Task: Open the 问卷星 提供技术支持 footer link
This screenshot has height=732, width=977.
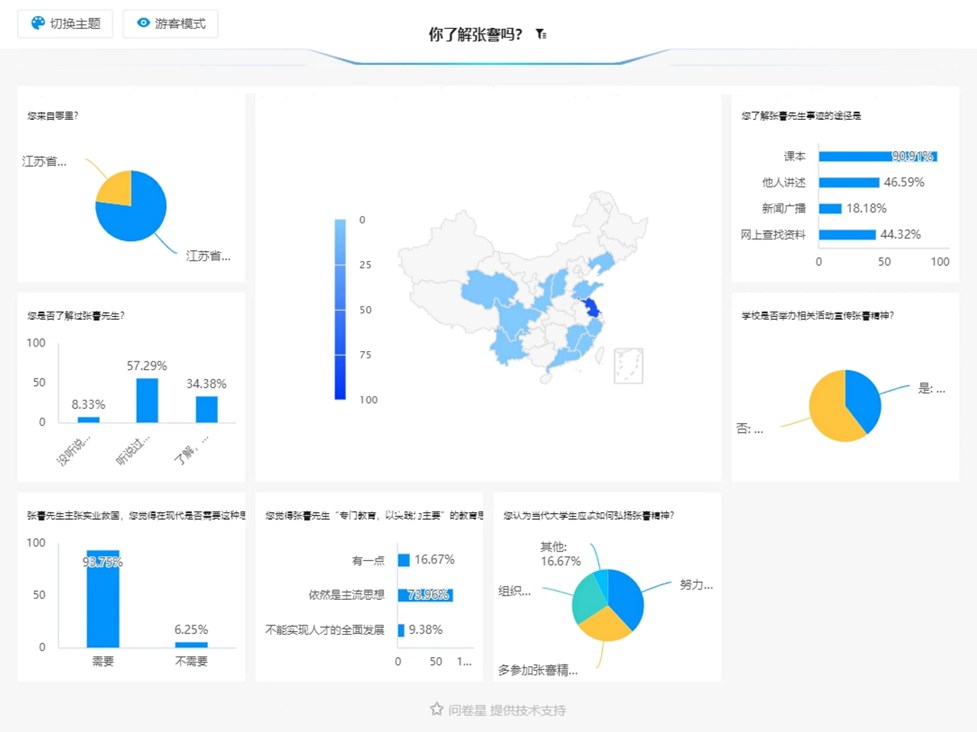Action: coord(507,710)
